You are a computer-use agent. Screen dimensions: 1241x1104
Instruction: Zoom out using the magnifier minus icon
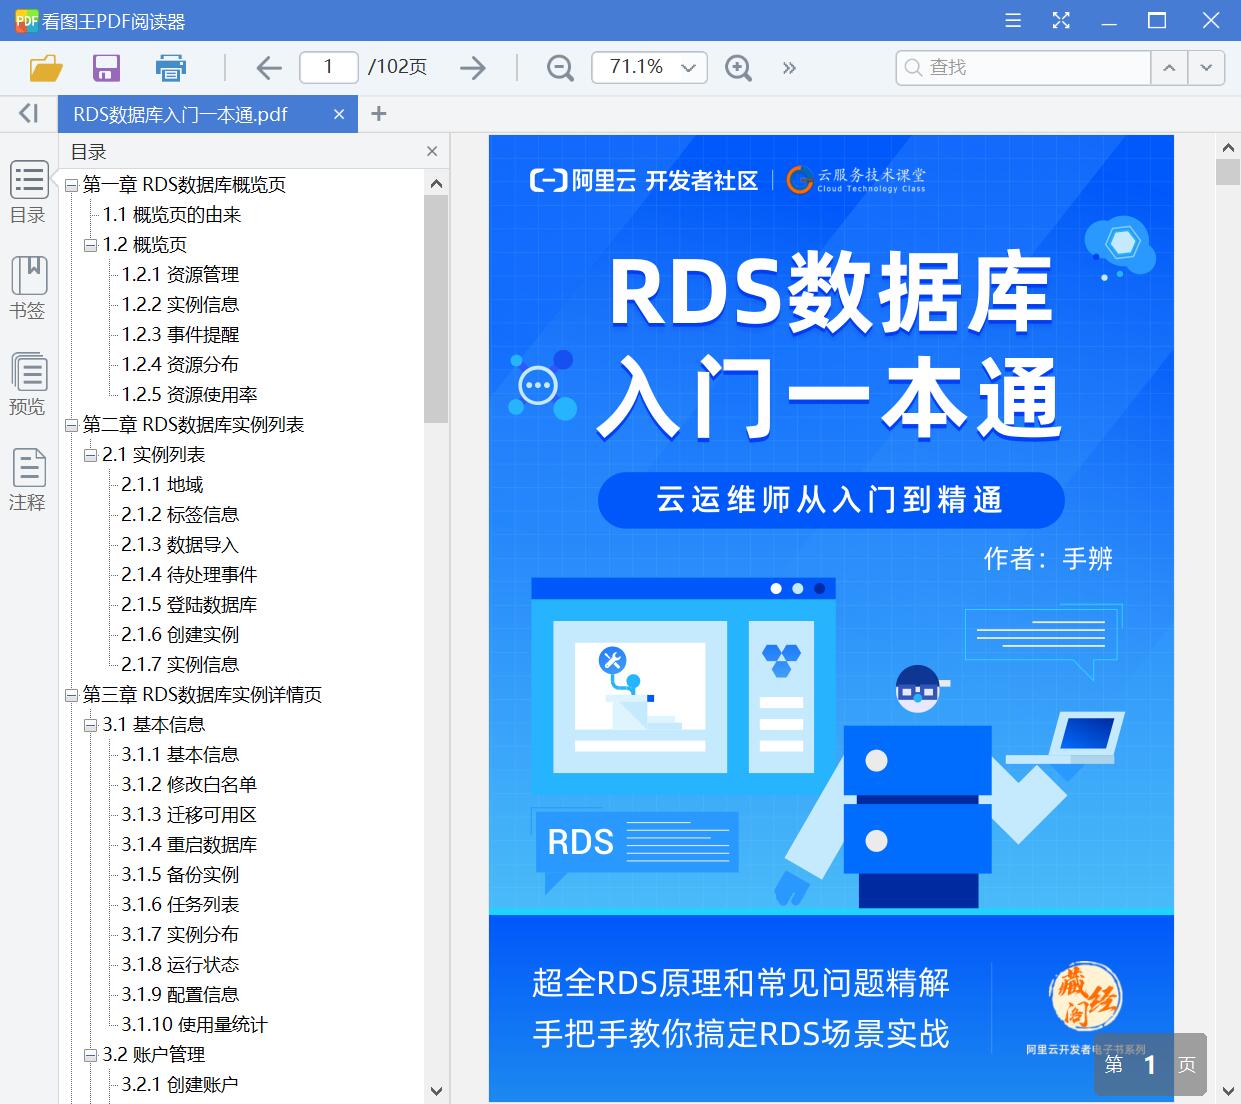pos(559,68)
